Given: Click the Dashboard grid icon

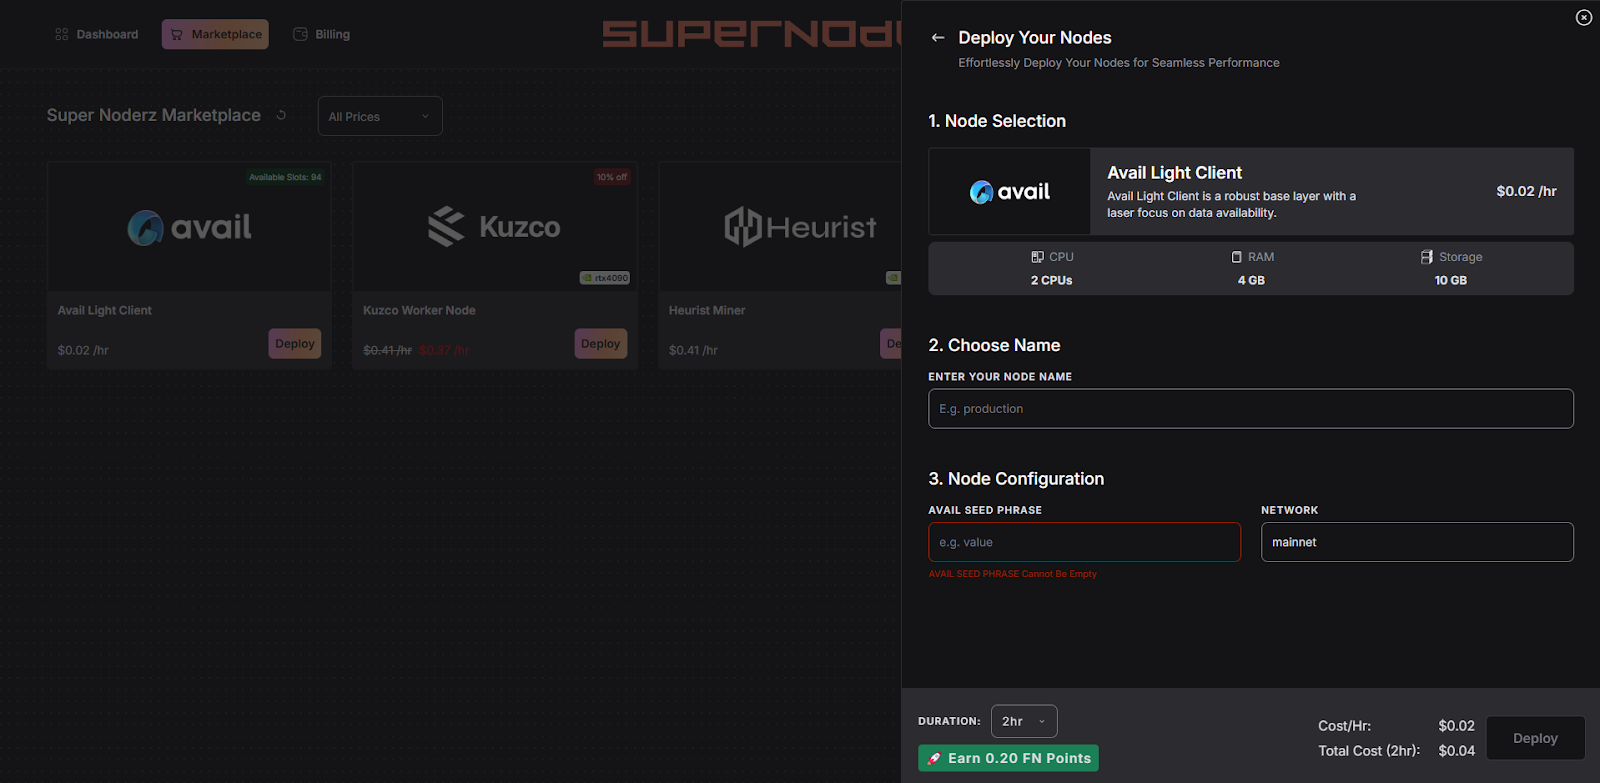Looking at the screenshot, I should pos(62,34).
